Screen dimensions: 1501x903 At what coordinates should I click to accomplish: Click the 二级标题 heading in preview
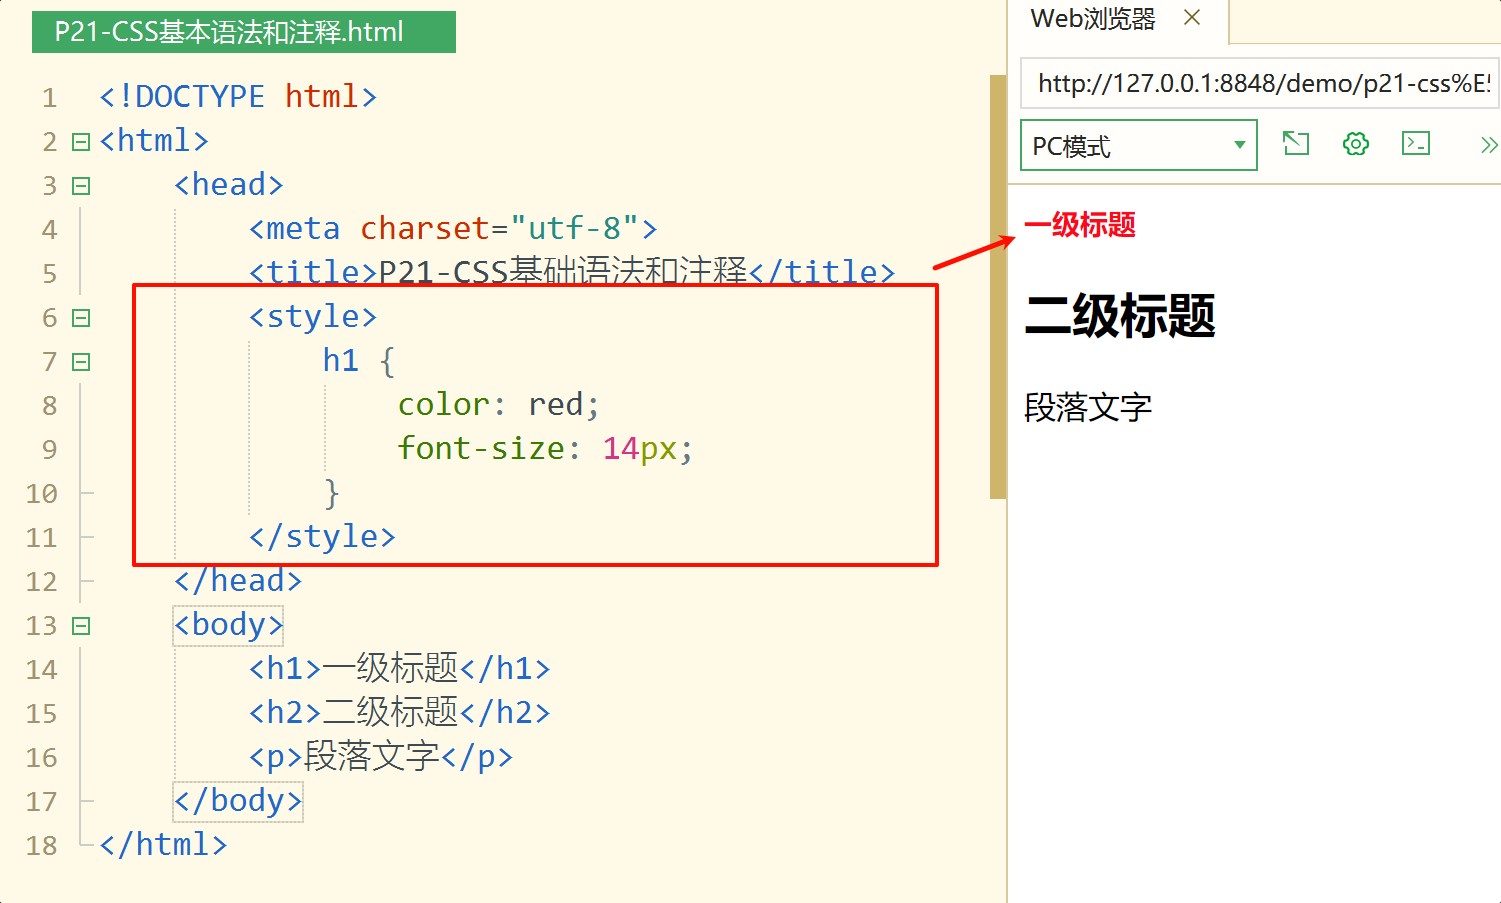[x=1120, y=316]
